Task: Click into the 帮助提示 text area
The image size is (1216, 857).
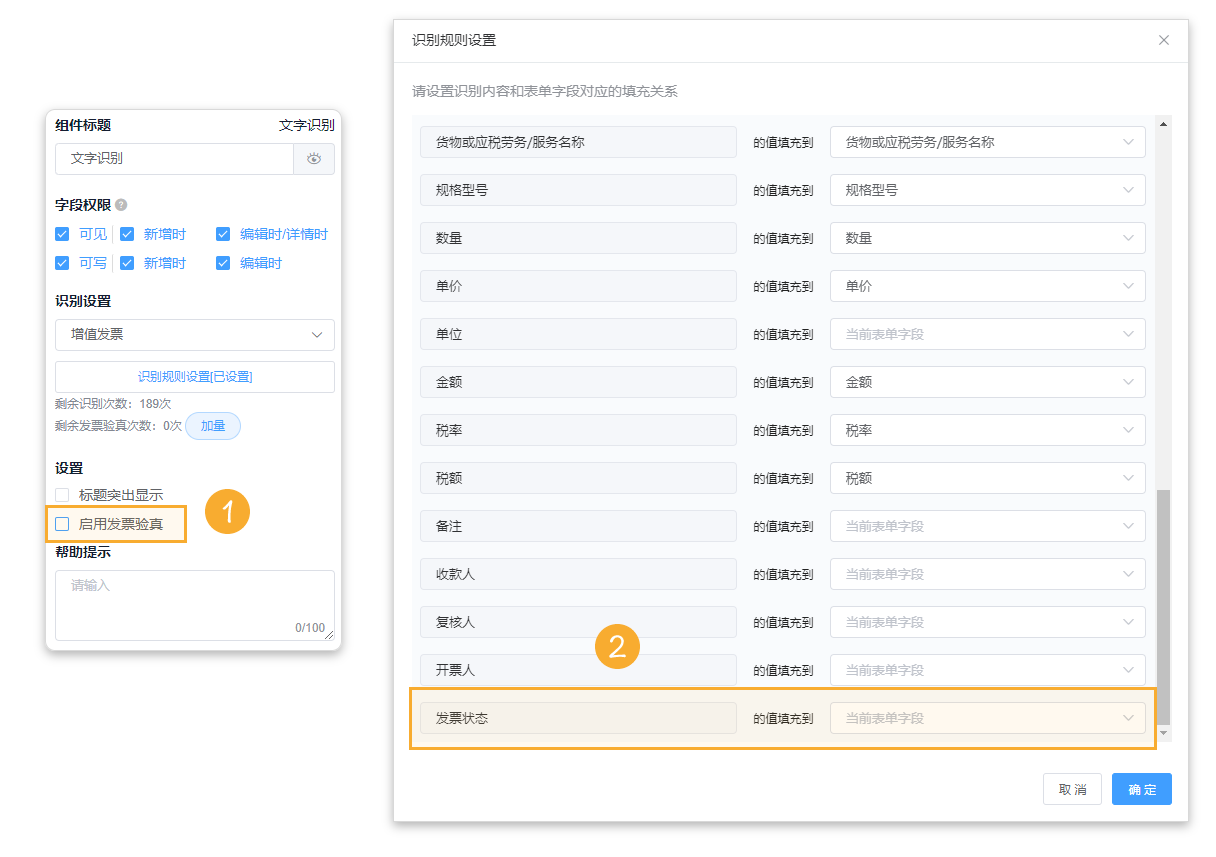Action: tap(195, 605)
